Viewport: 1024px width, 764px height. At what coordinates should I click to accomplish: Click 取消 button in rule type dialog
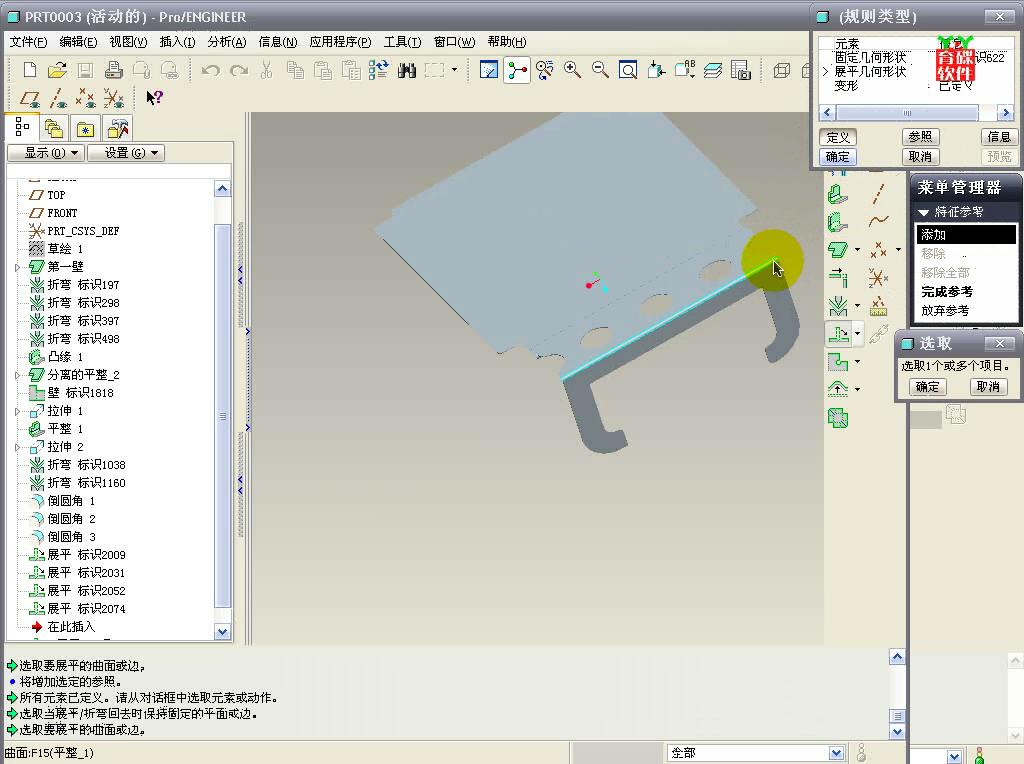[920, 157]
